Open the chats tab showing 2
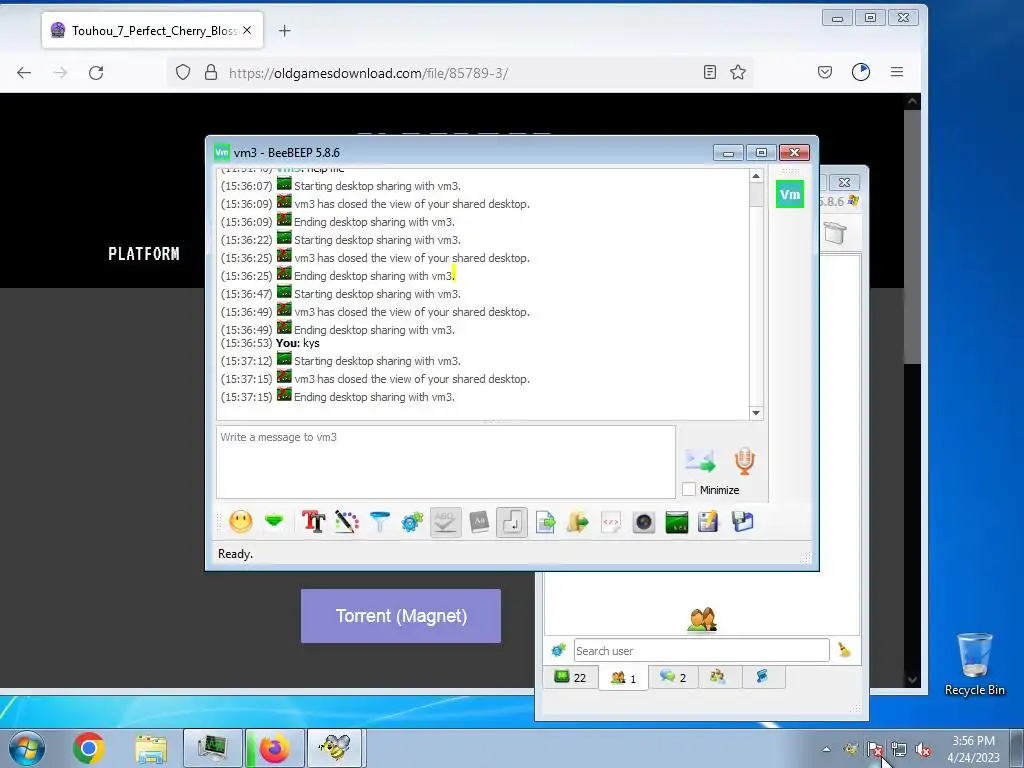The height and width of the screenshot is (768, 1024). coord(673,677)
